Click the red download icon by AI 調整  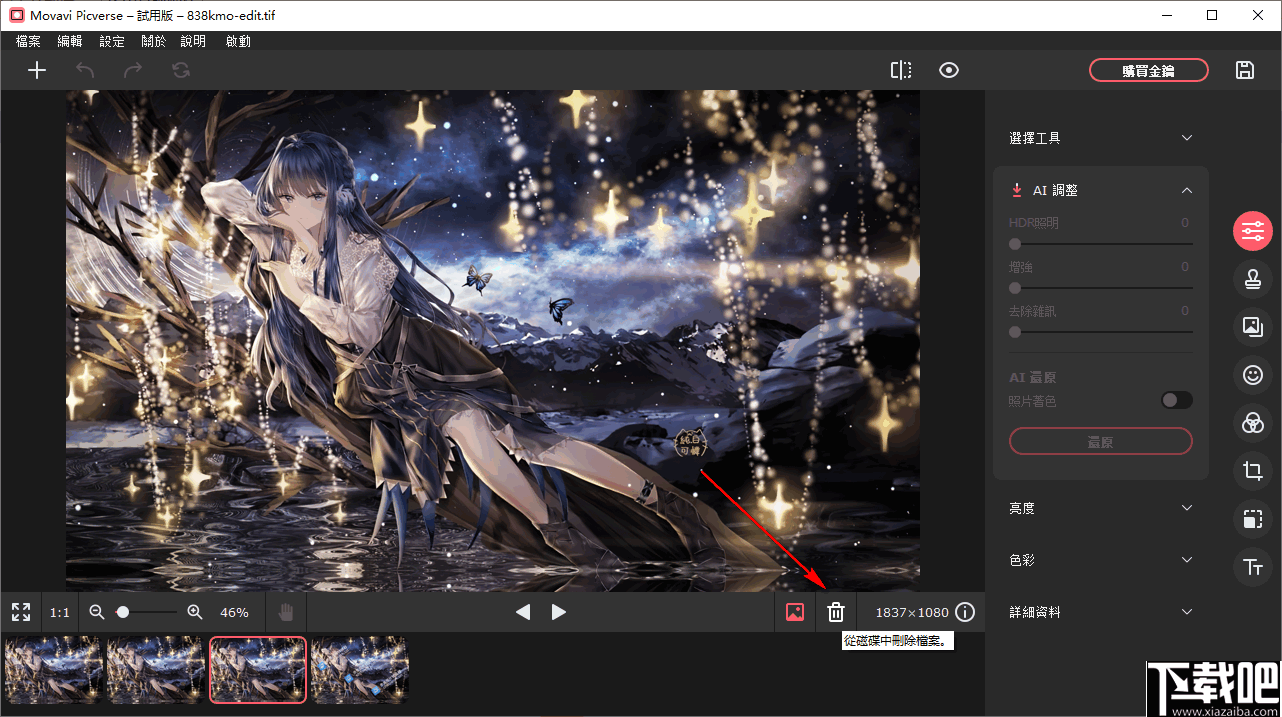point(1016,190)
